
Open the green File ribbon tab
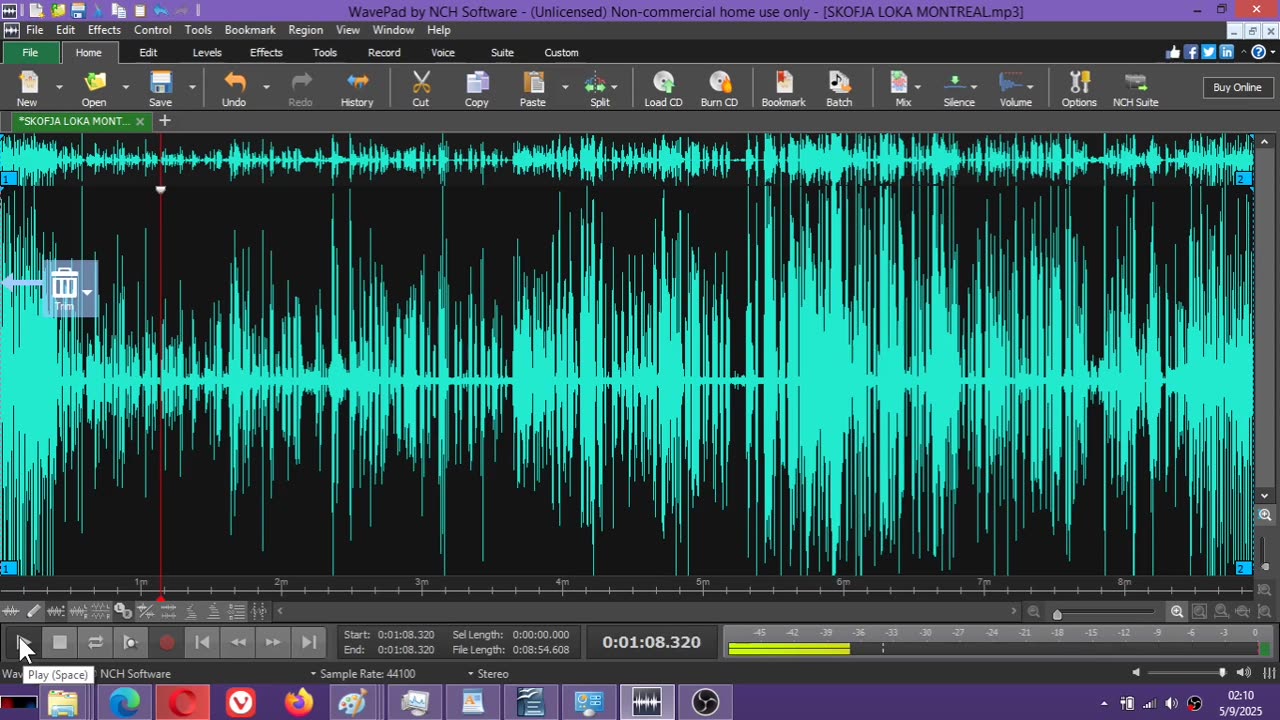(x=30, y=52)
